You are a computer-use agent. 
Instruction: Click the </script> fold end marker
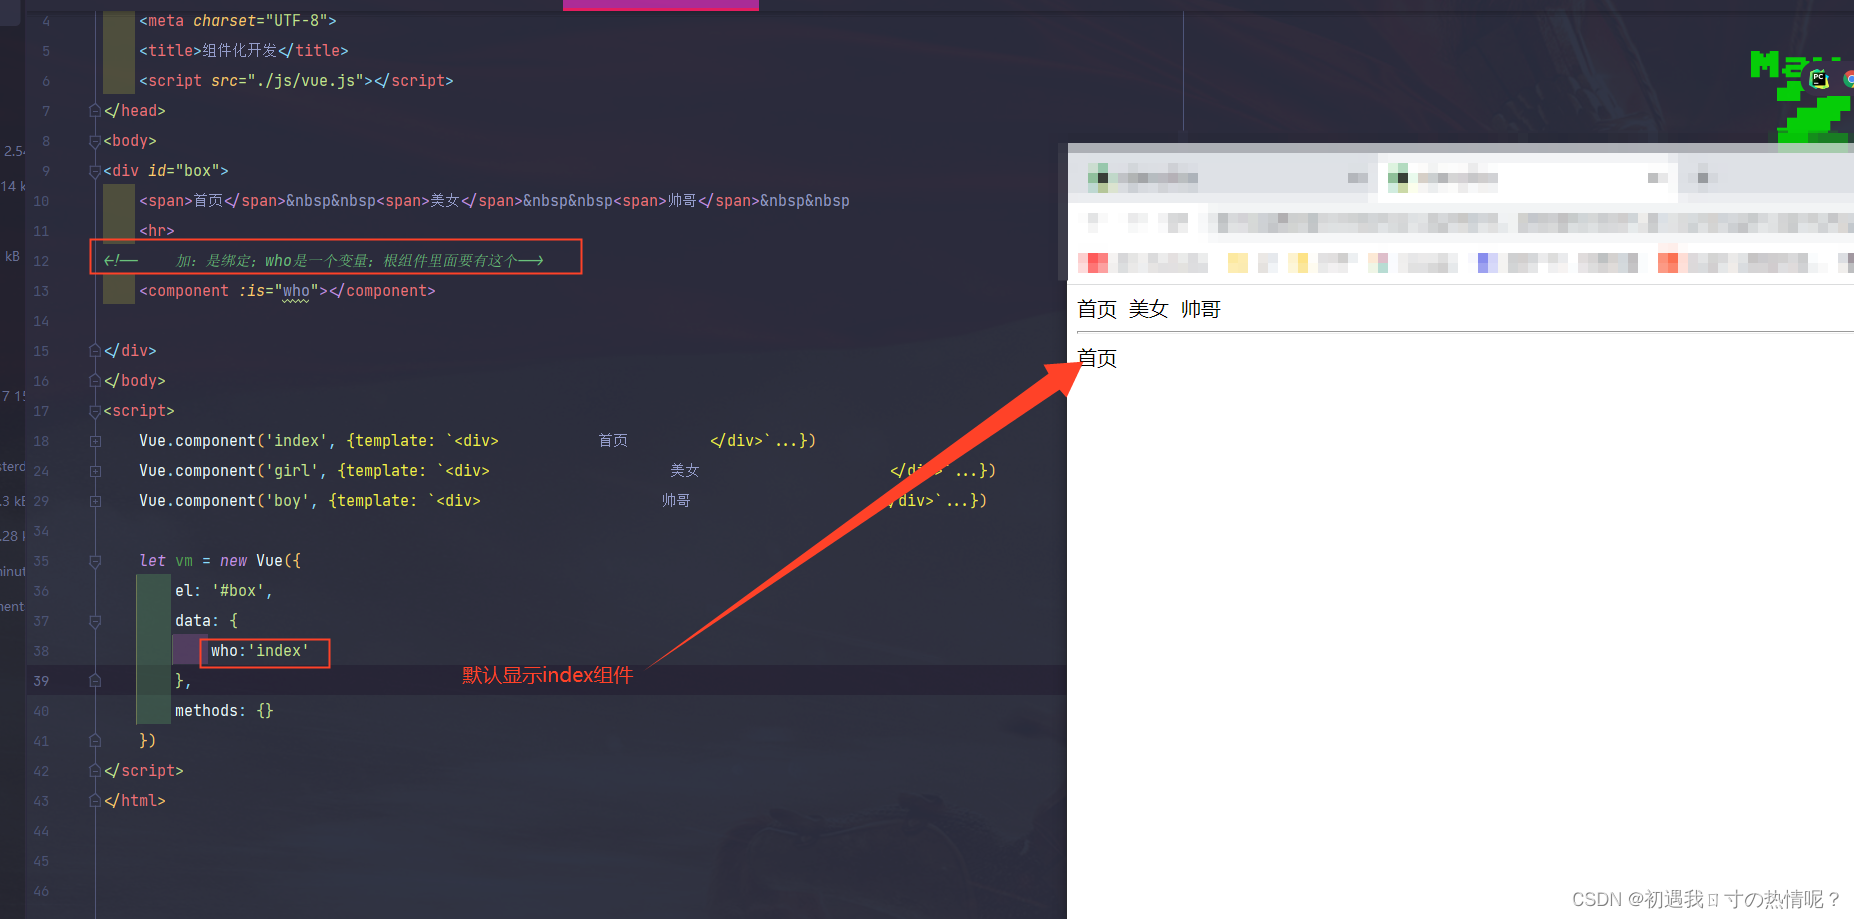tap(95, 771)
